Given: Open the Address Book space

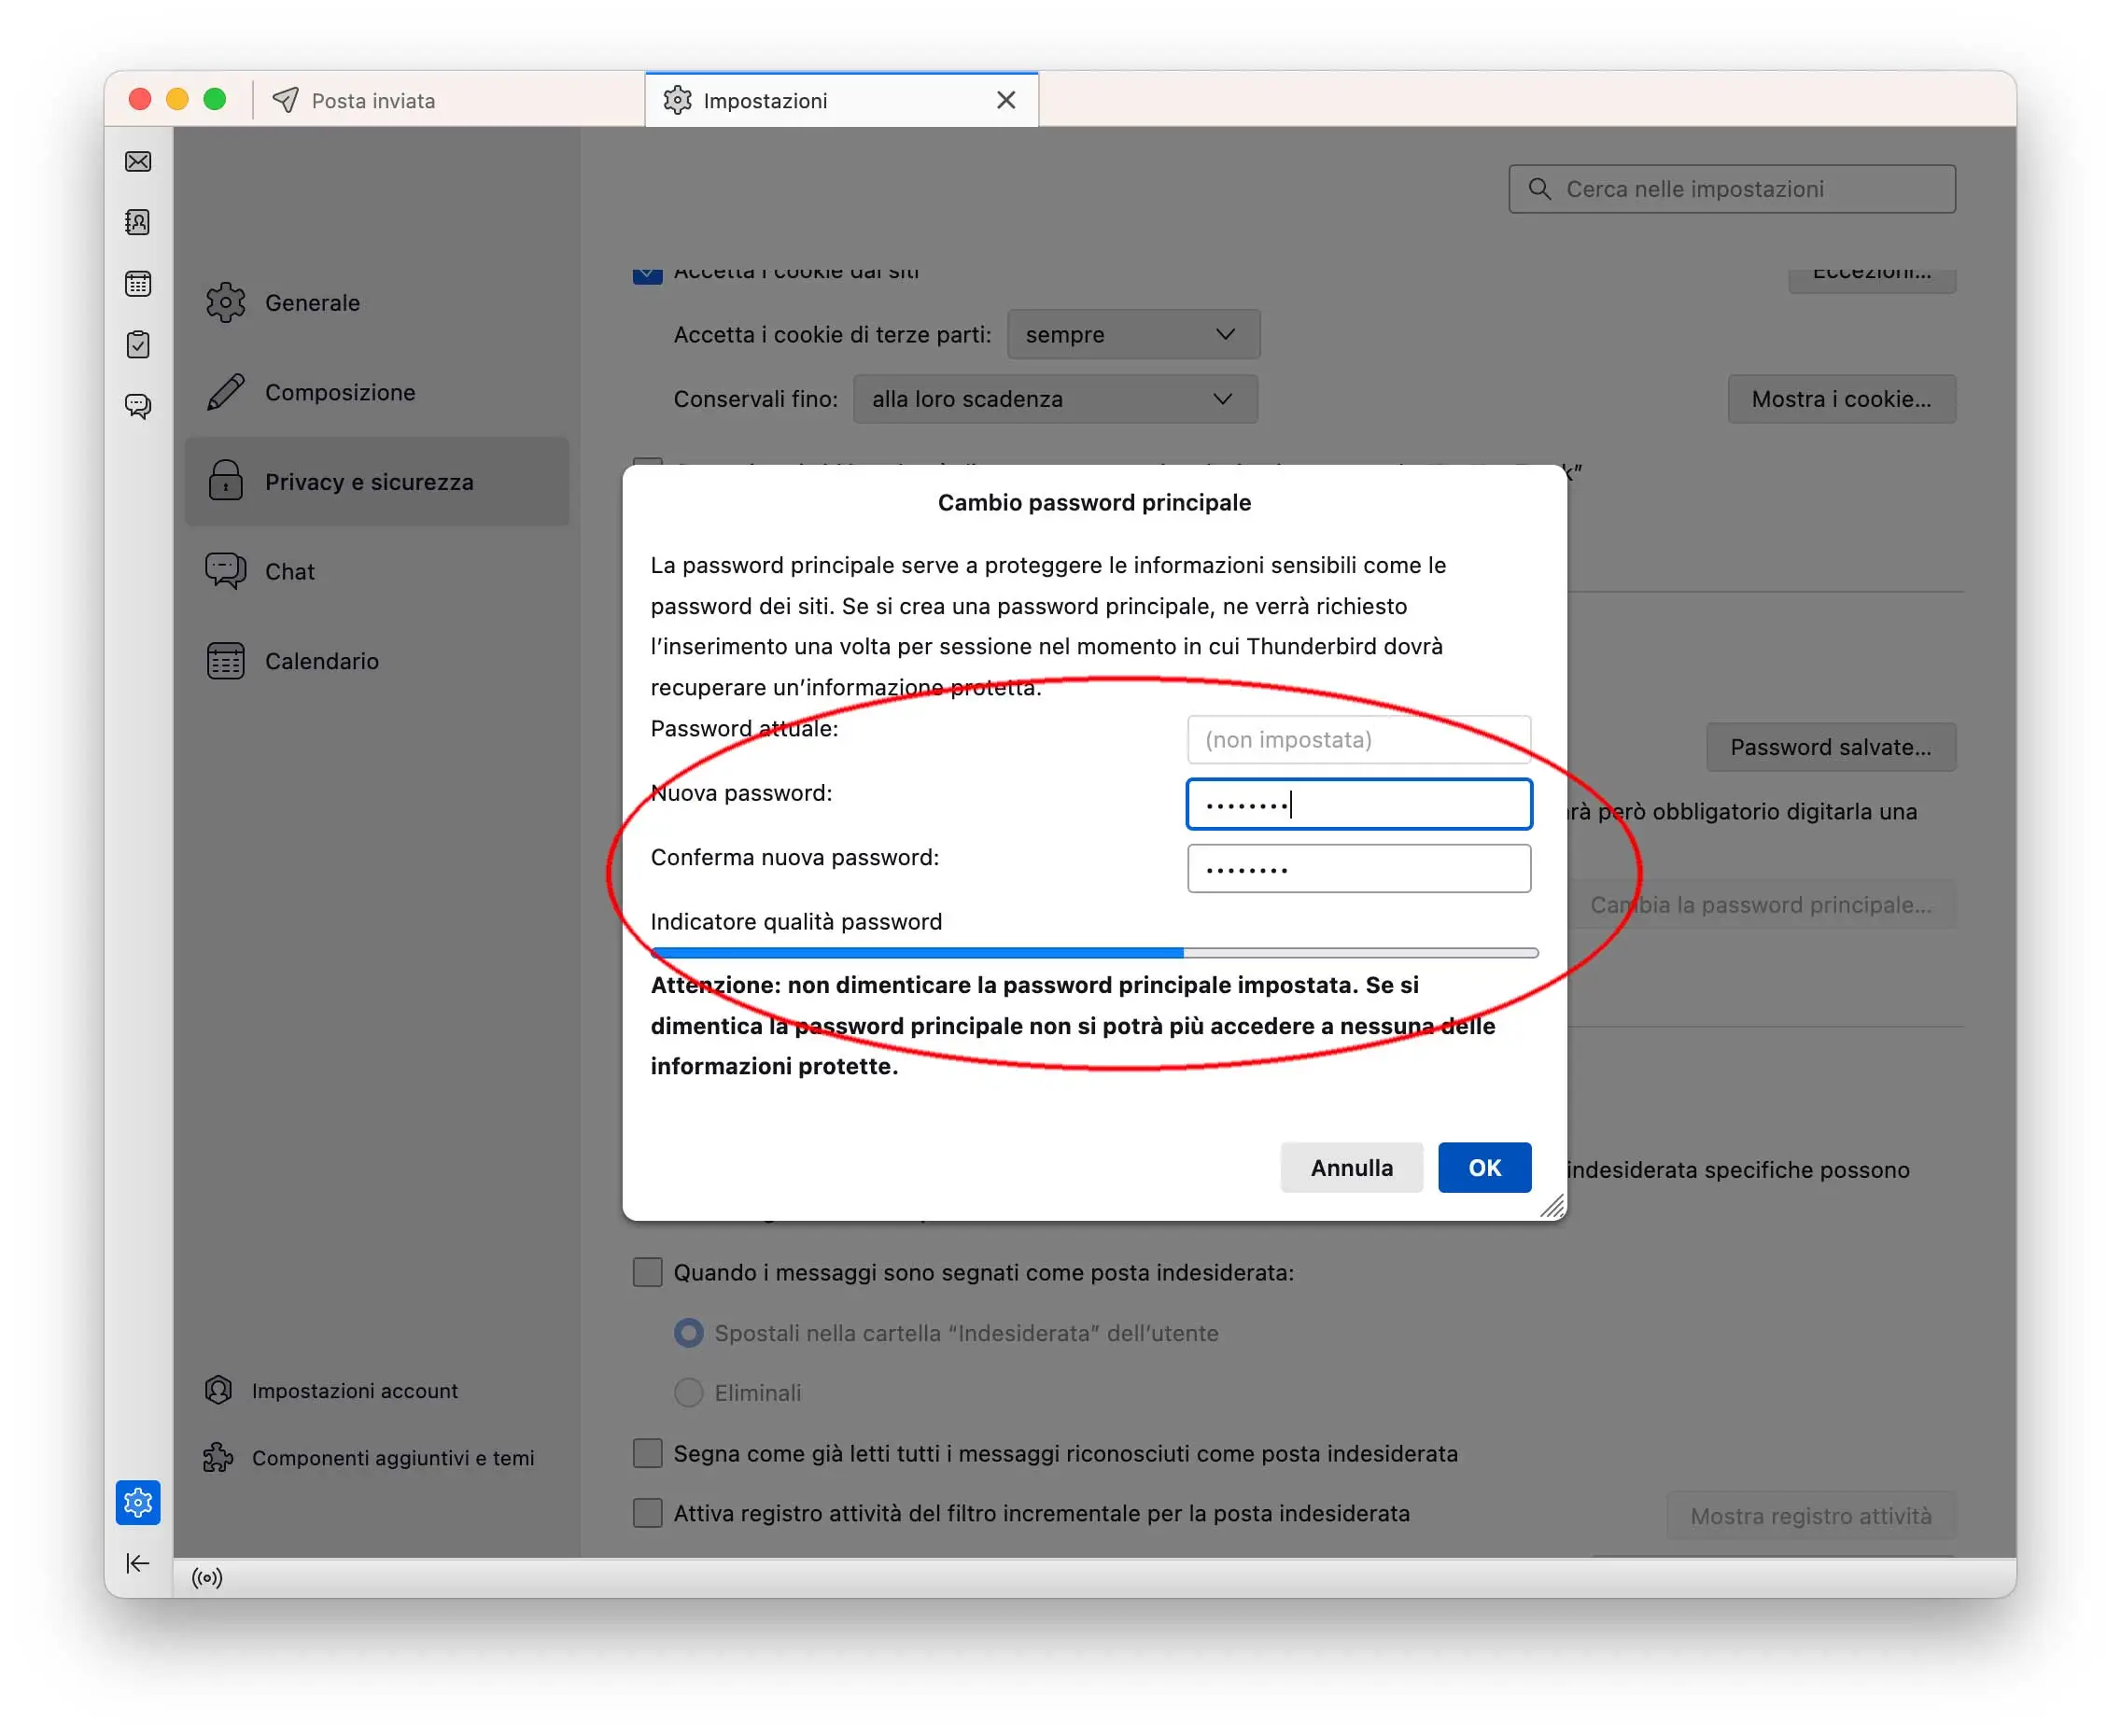Looking at the screenshot, I should point(138,222).
